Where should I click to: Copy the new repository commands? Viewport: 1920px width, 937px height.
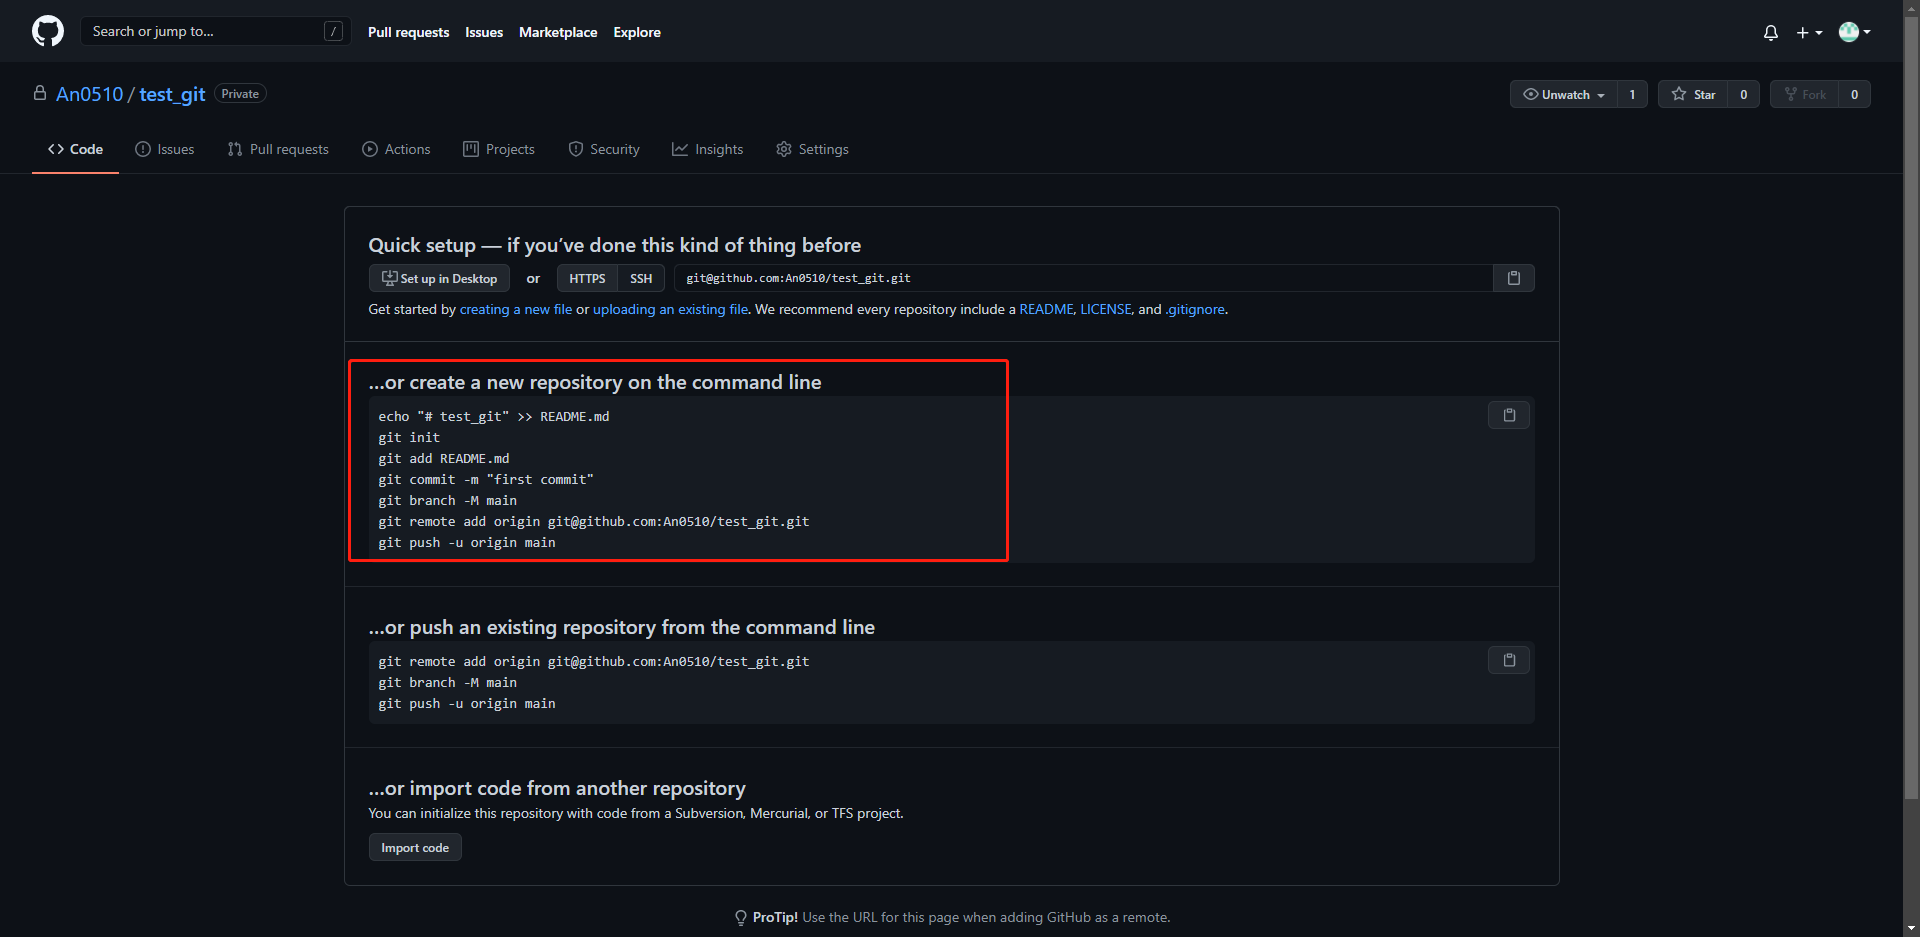pyautogui.click(x=1509, y=415)
